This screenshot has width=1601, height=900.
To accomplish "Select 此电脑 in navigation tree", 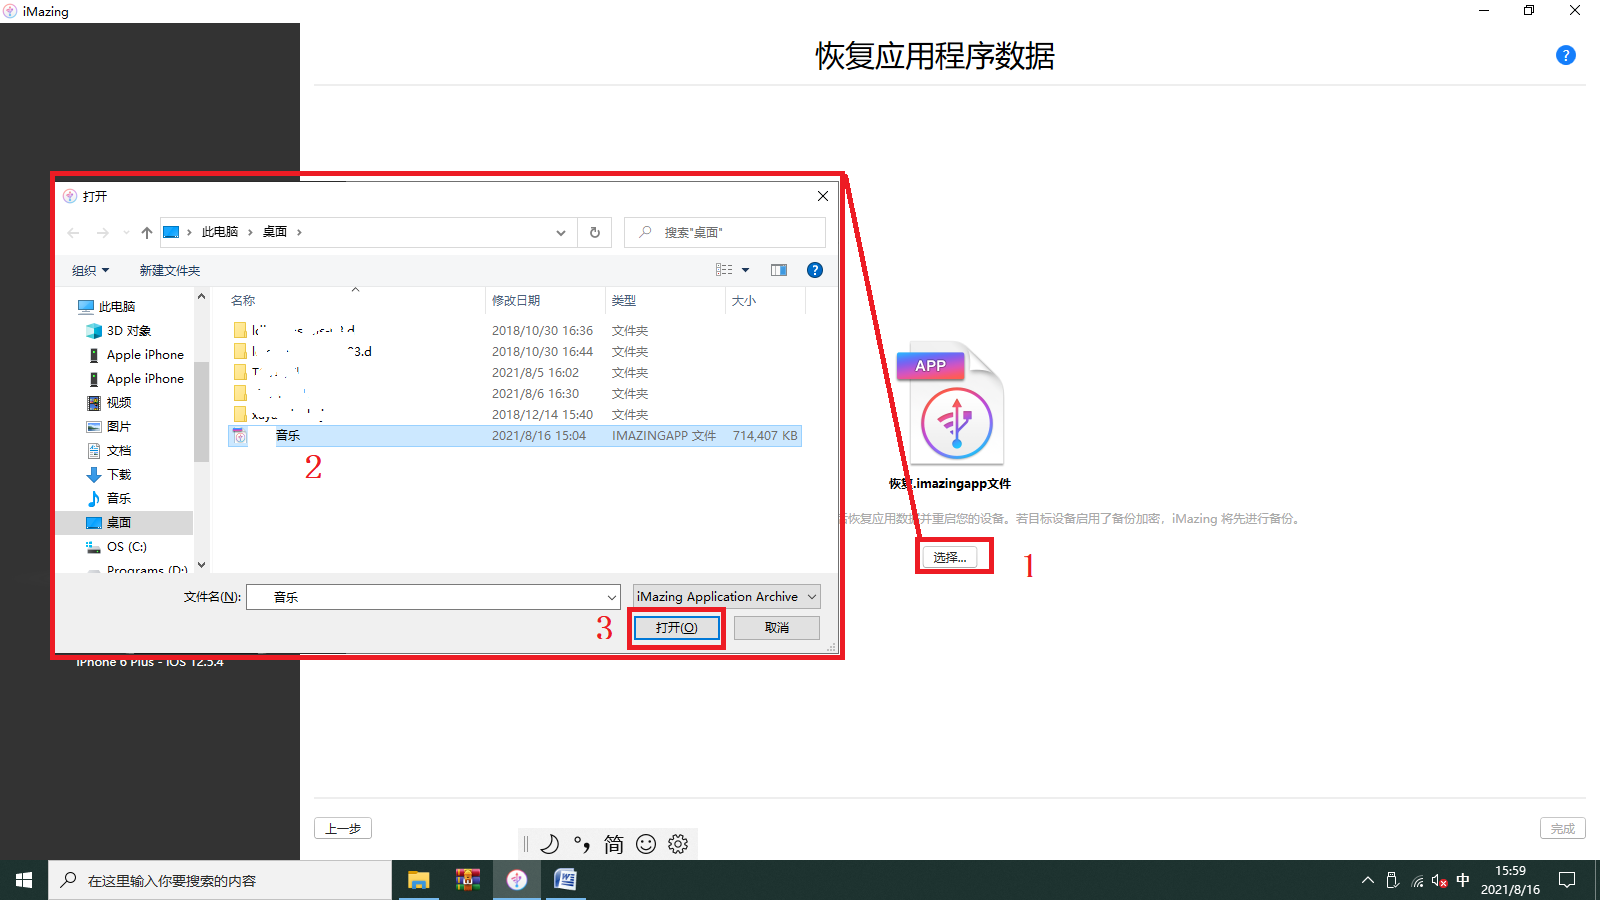I will (x=116, y=306).
